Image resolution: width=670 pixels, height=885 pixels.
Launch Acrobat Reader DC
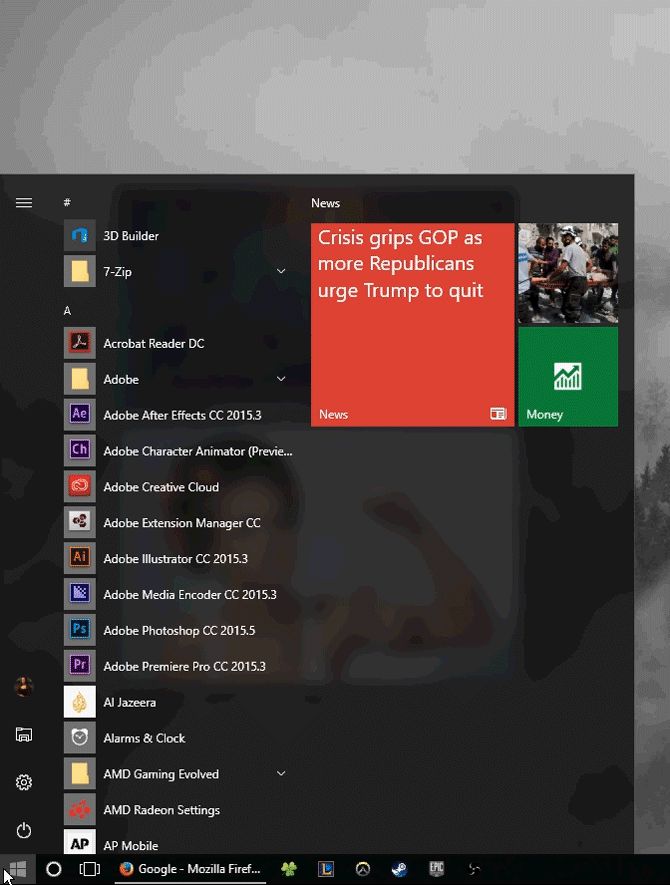pos(153,343)
